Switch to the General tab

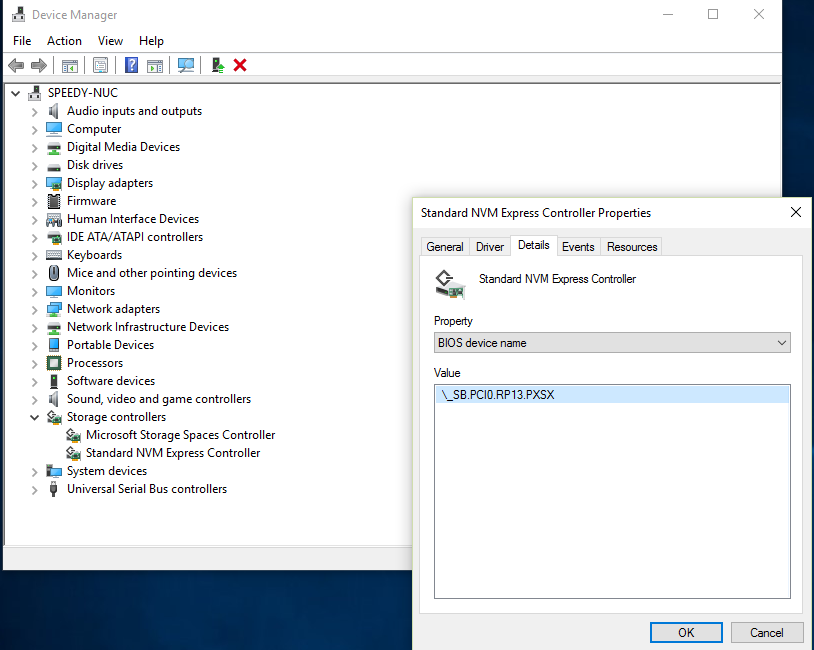pos(445,247)
